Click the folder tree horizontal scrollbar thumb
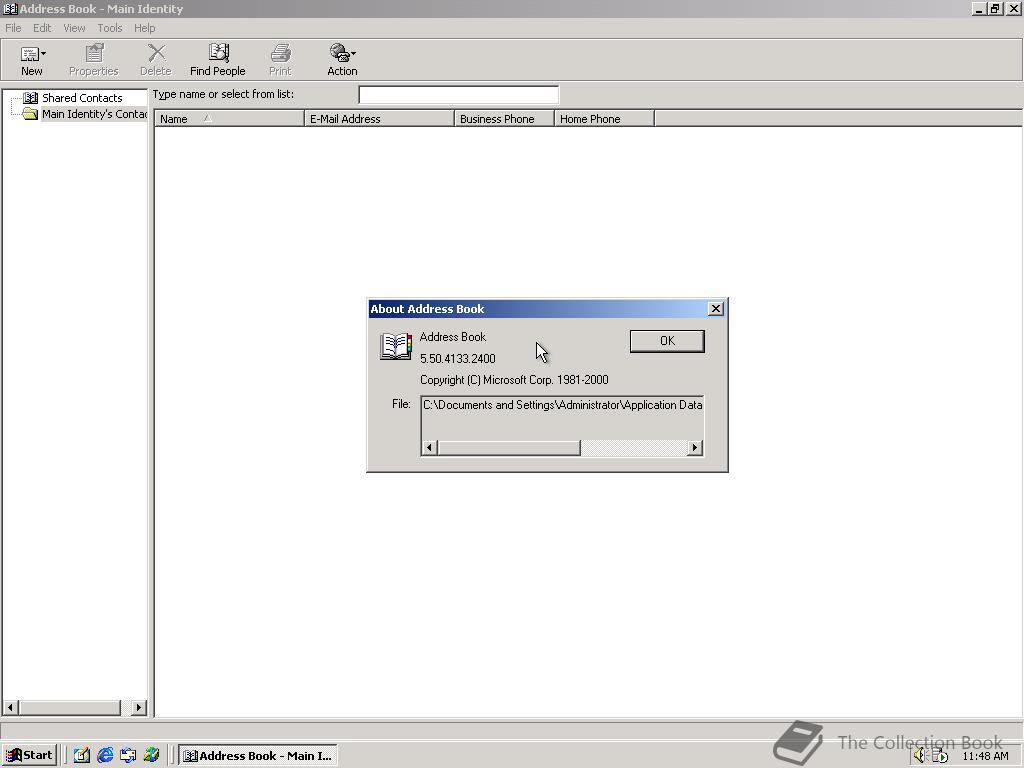The image size is (1024, 768). tap(70, 707)
